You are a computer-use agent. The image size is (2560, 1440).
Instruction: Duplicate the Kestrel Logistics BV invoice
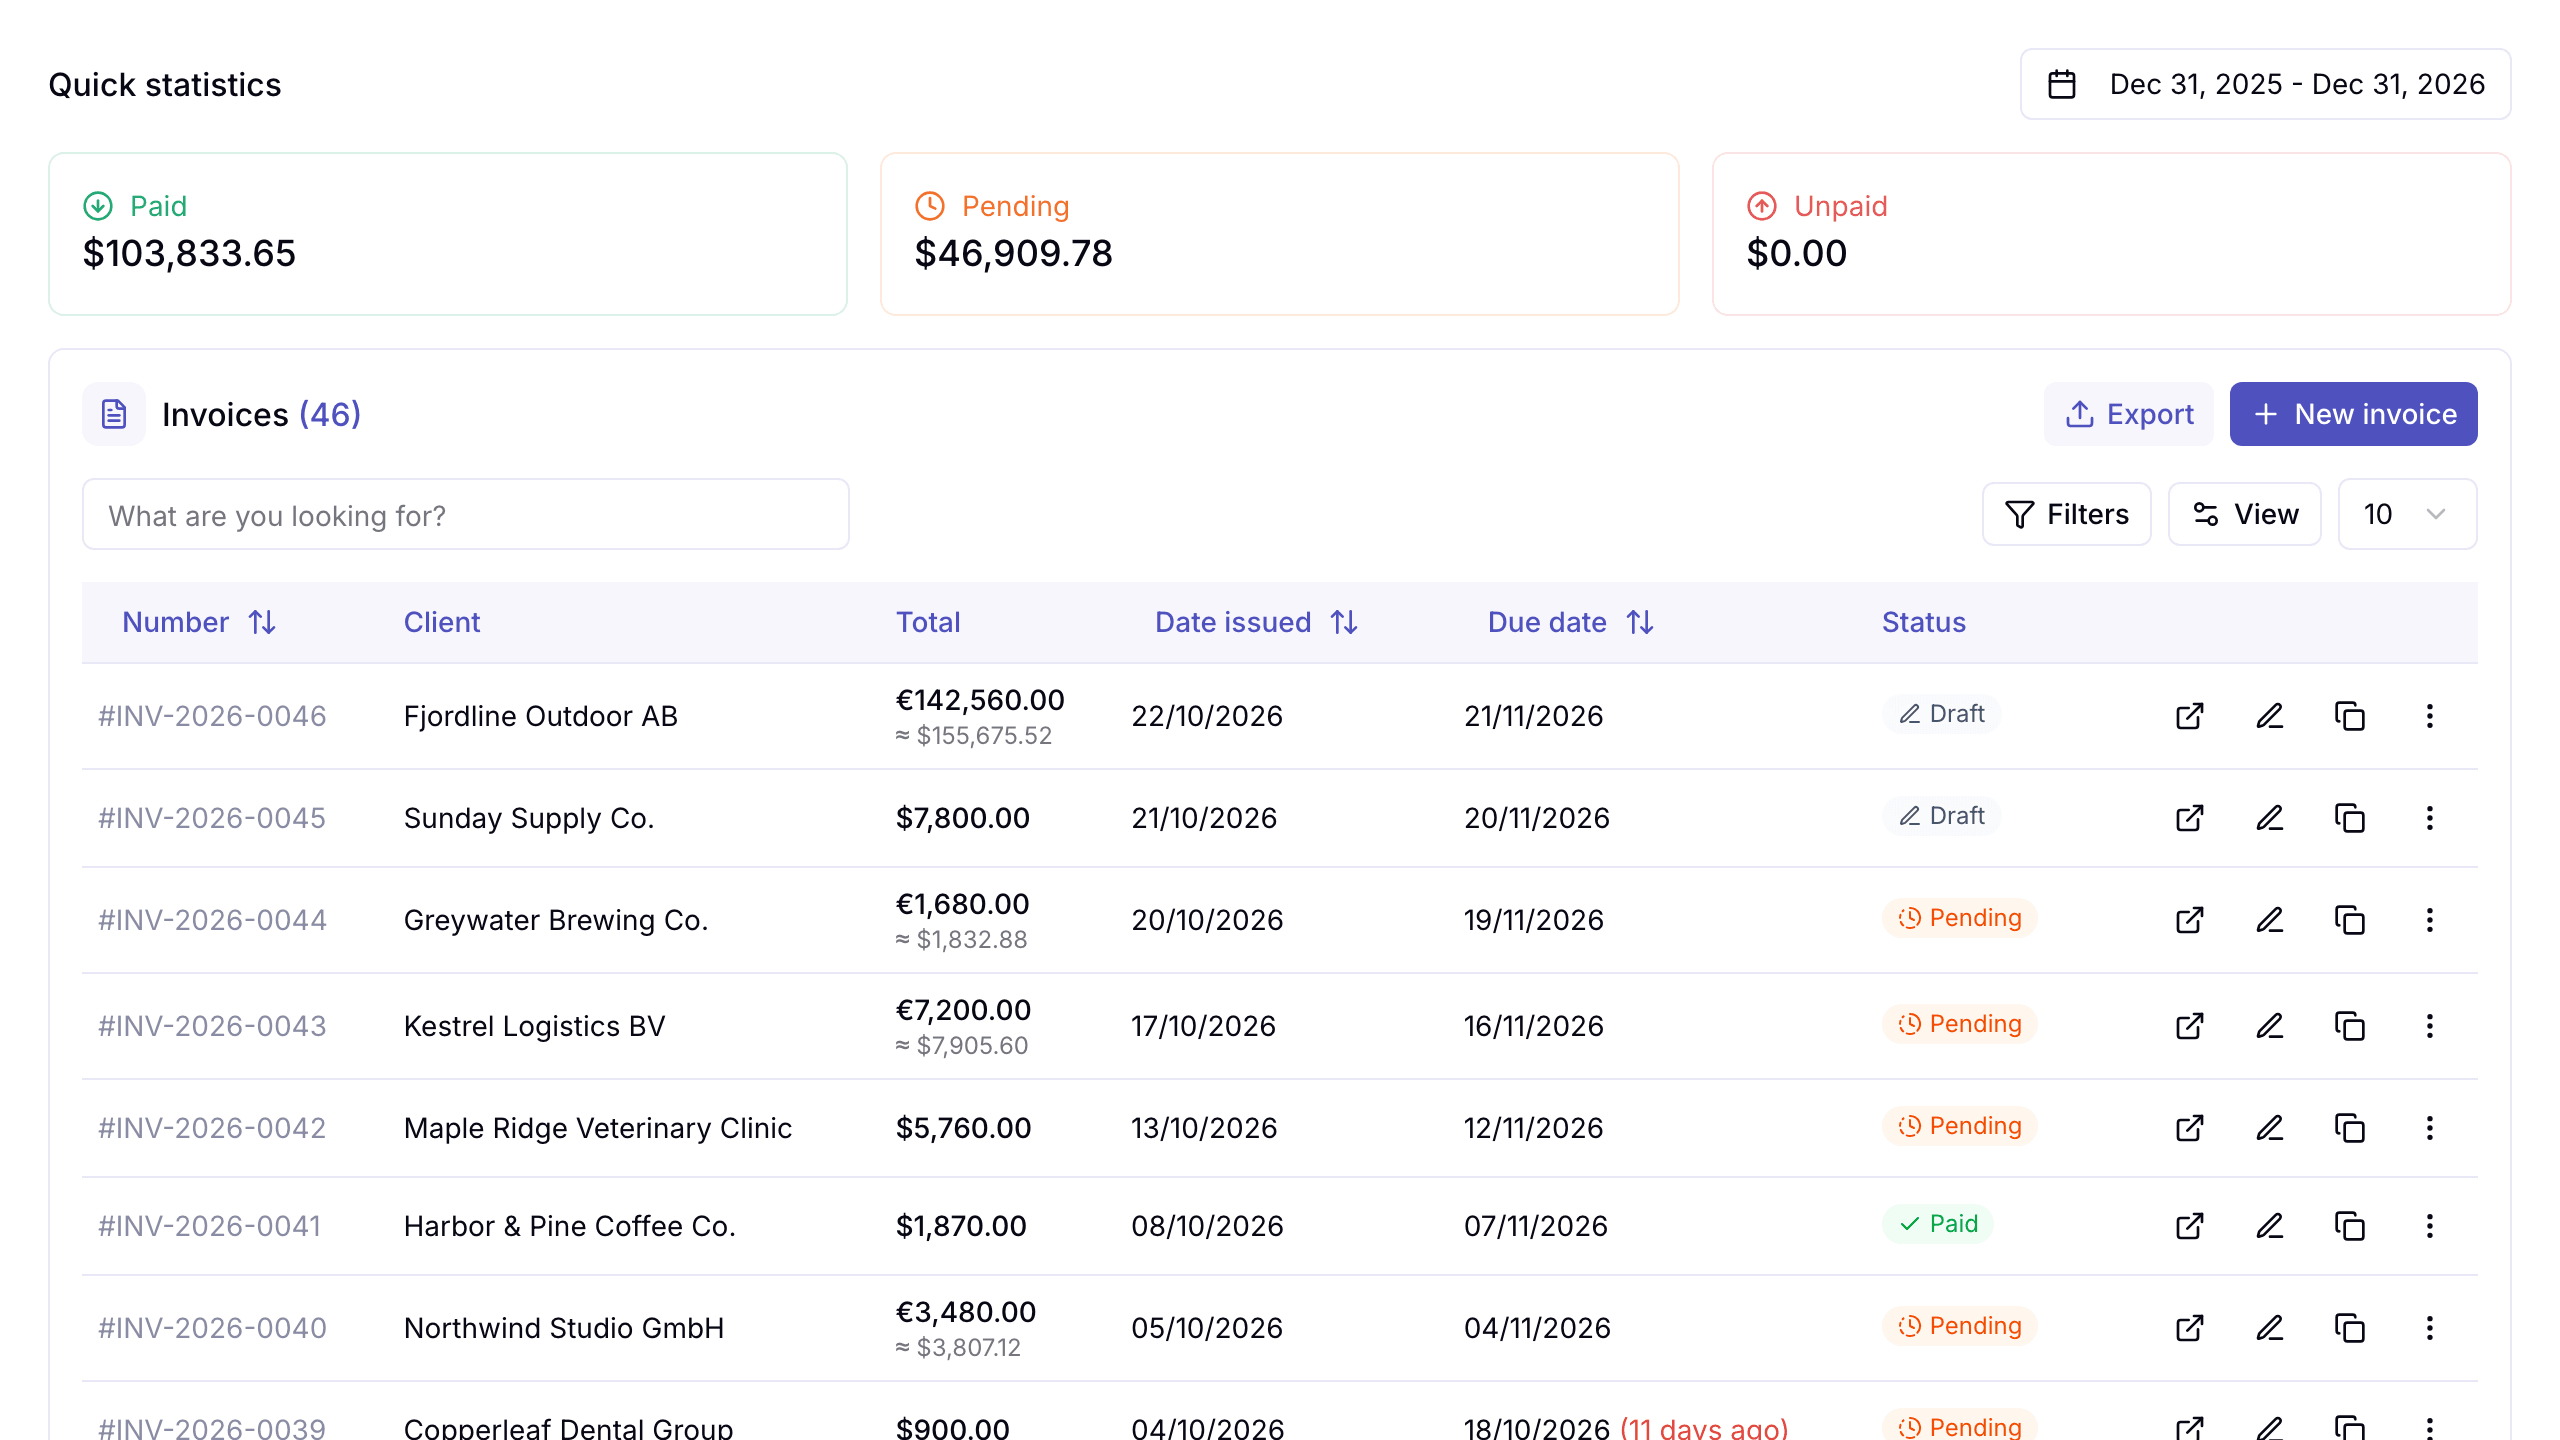pyautogui.click(x=2350, y=1026)
